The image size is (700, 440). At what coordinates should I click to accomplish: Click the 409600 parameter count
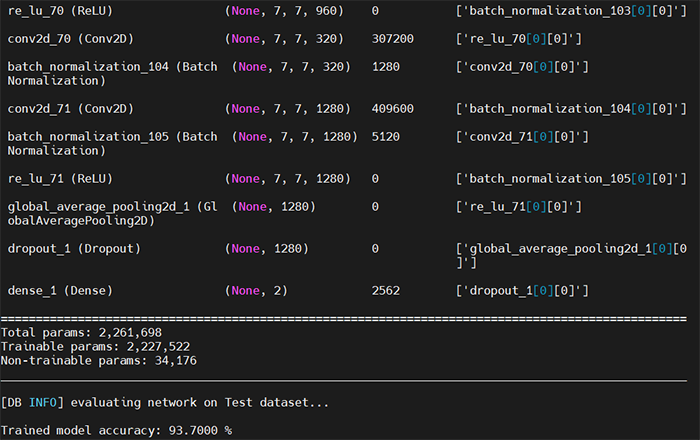click(392, 108)
